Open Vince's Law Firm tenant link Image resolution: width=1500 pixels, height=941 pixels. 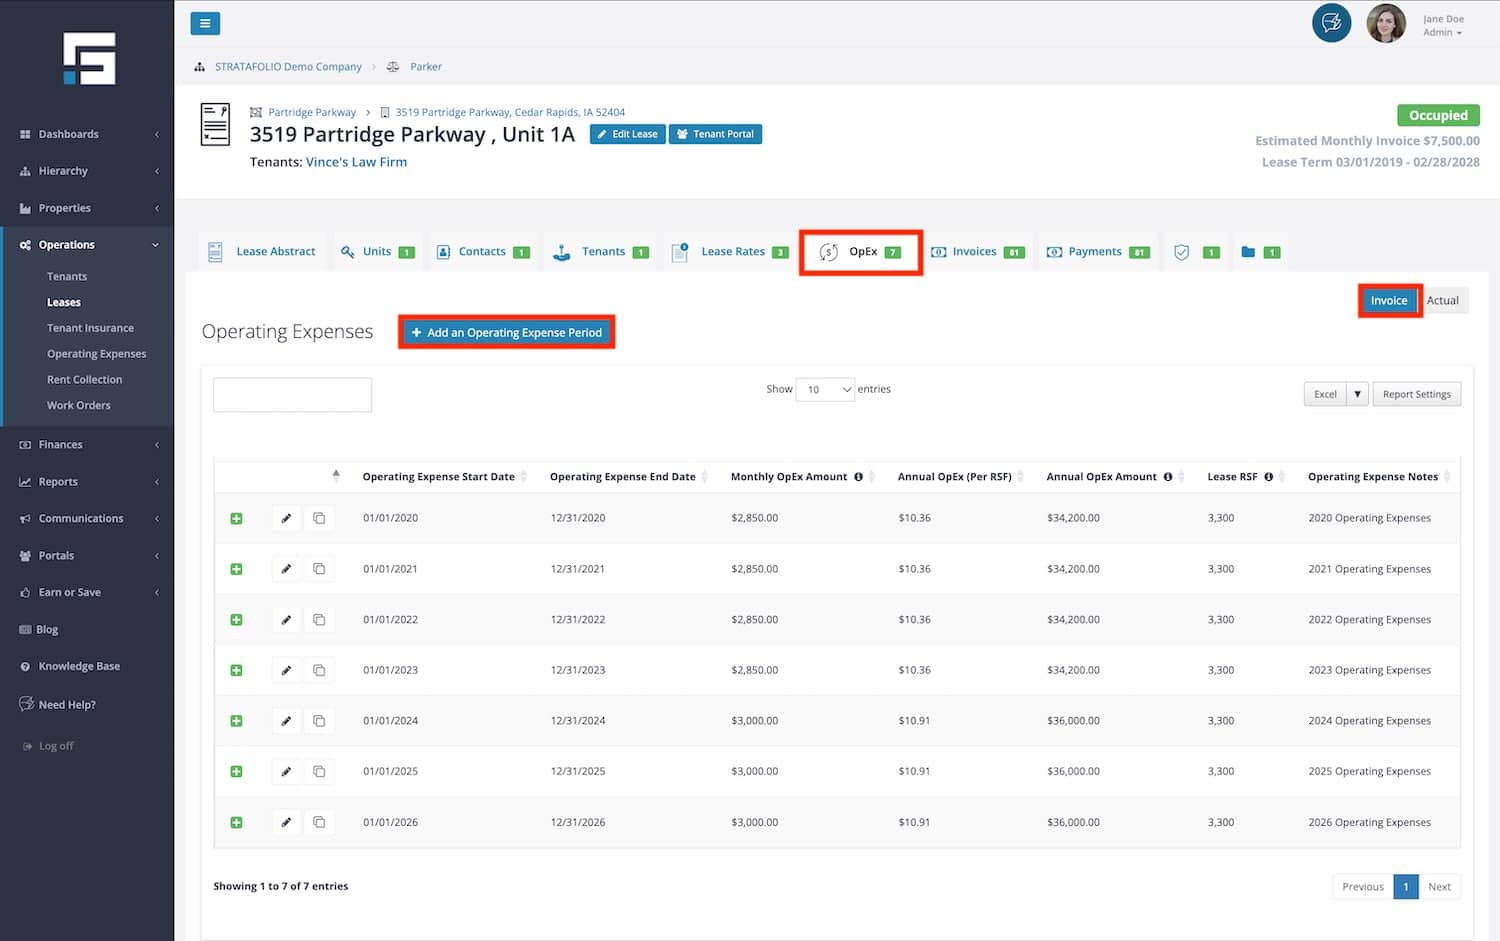[356, 162]
